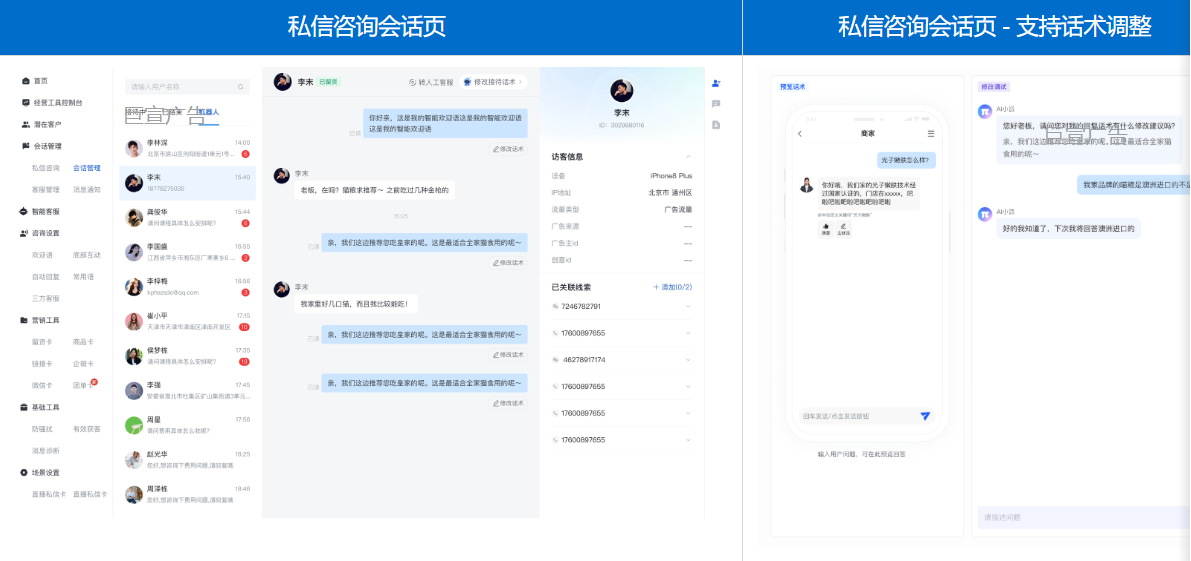Switch to the 机器人 conversation tab
Viewport: 1191px width, 561px height.
(207, 112)
